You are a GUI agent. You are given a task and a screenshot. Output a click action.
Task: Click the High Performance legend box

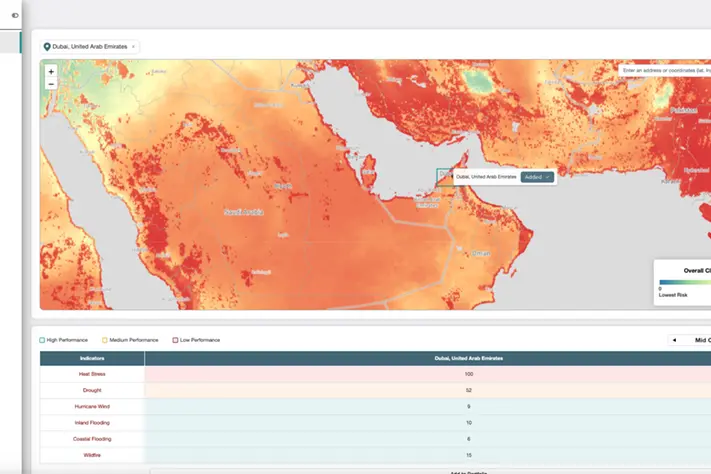click(x=42, y=340)
